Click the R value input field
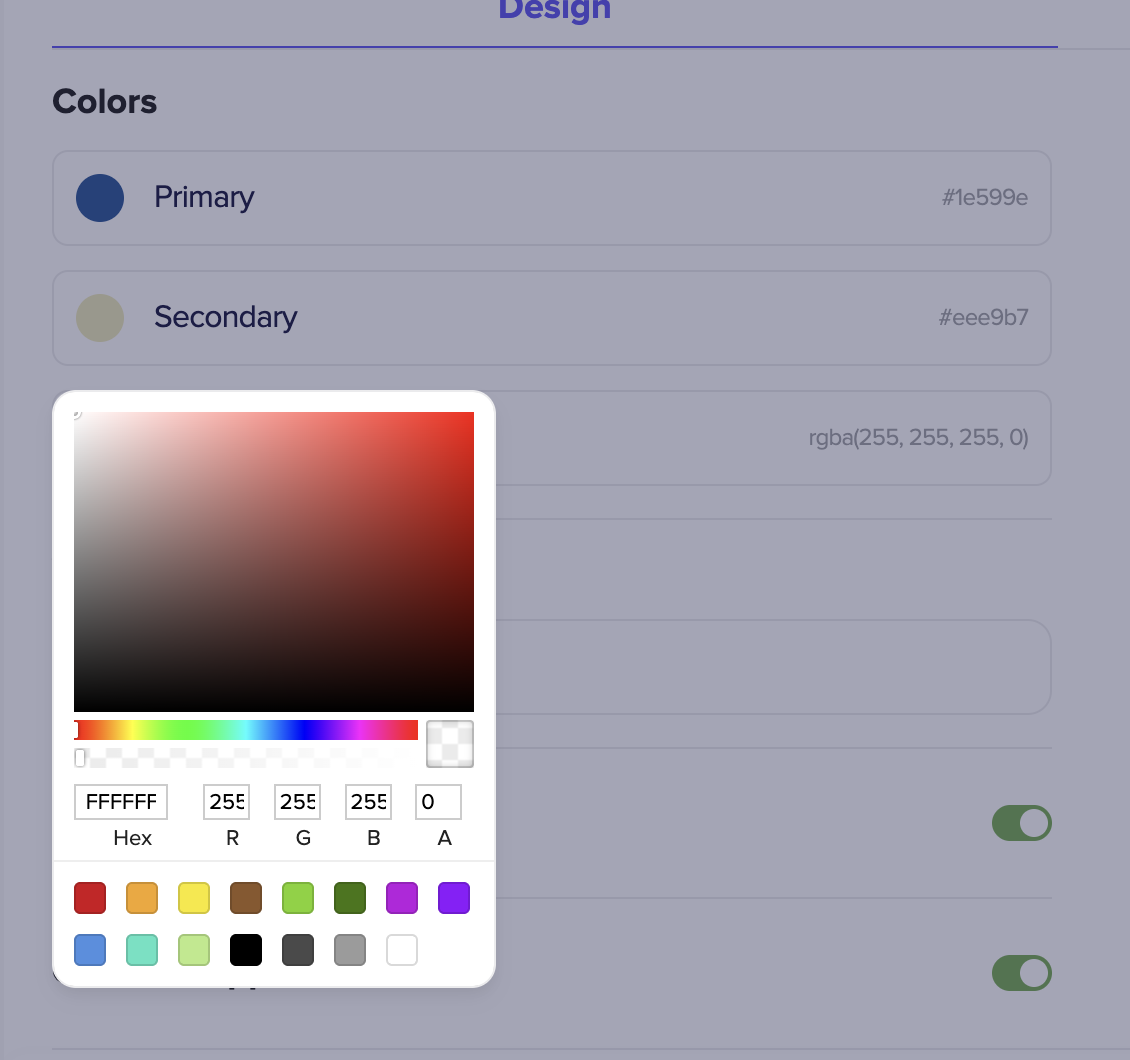1130x1060 pixels. coord(226,801)
